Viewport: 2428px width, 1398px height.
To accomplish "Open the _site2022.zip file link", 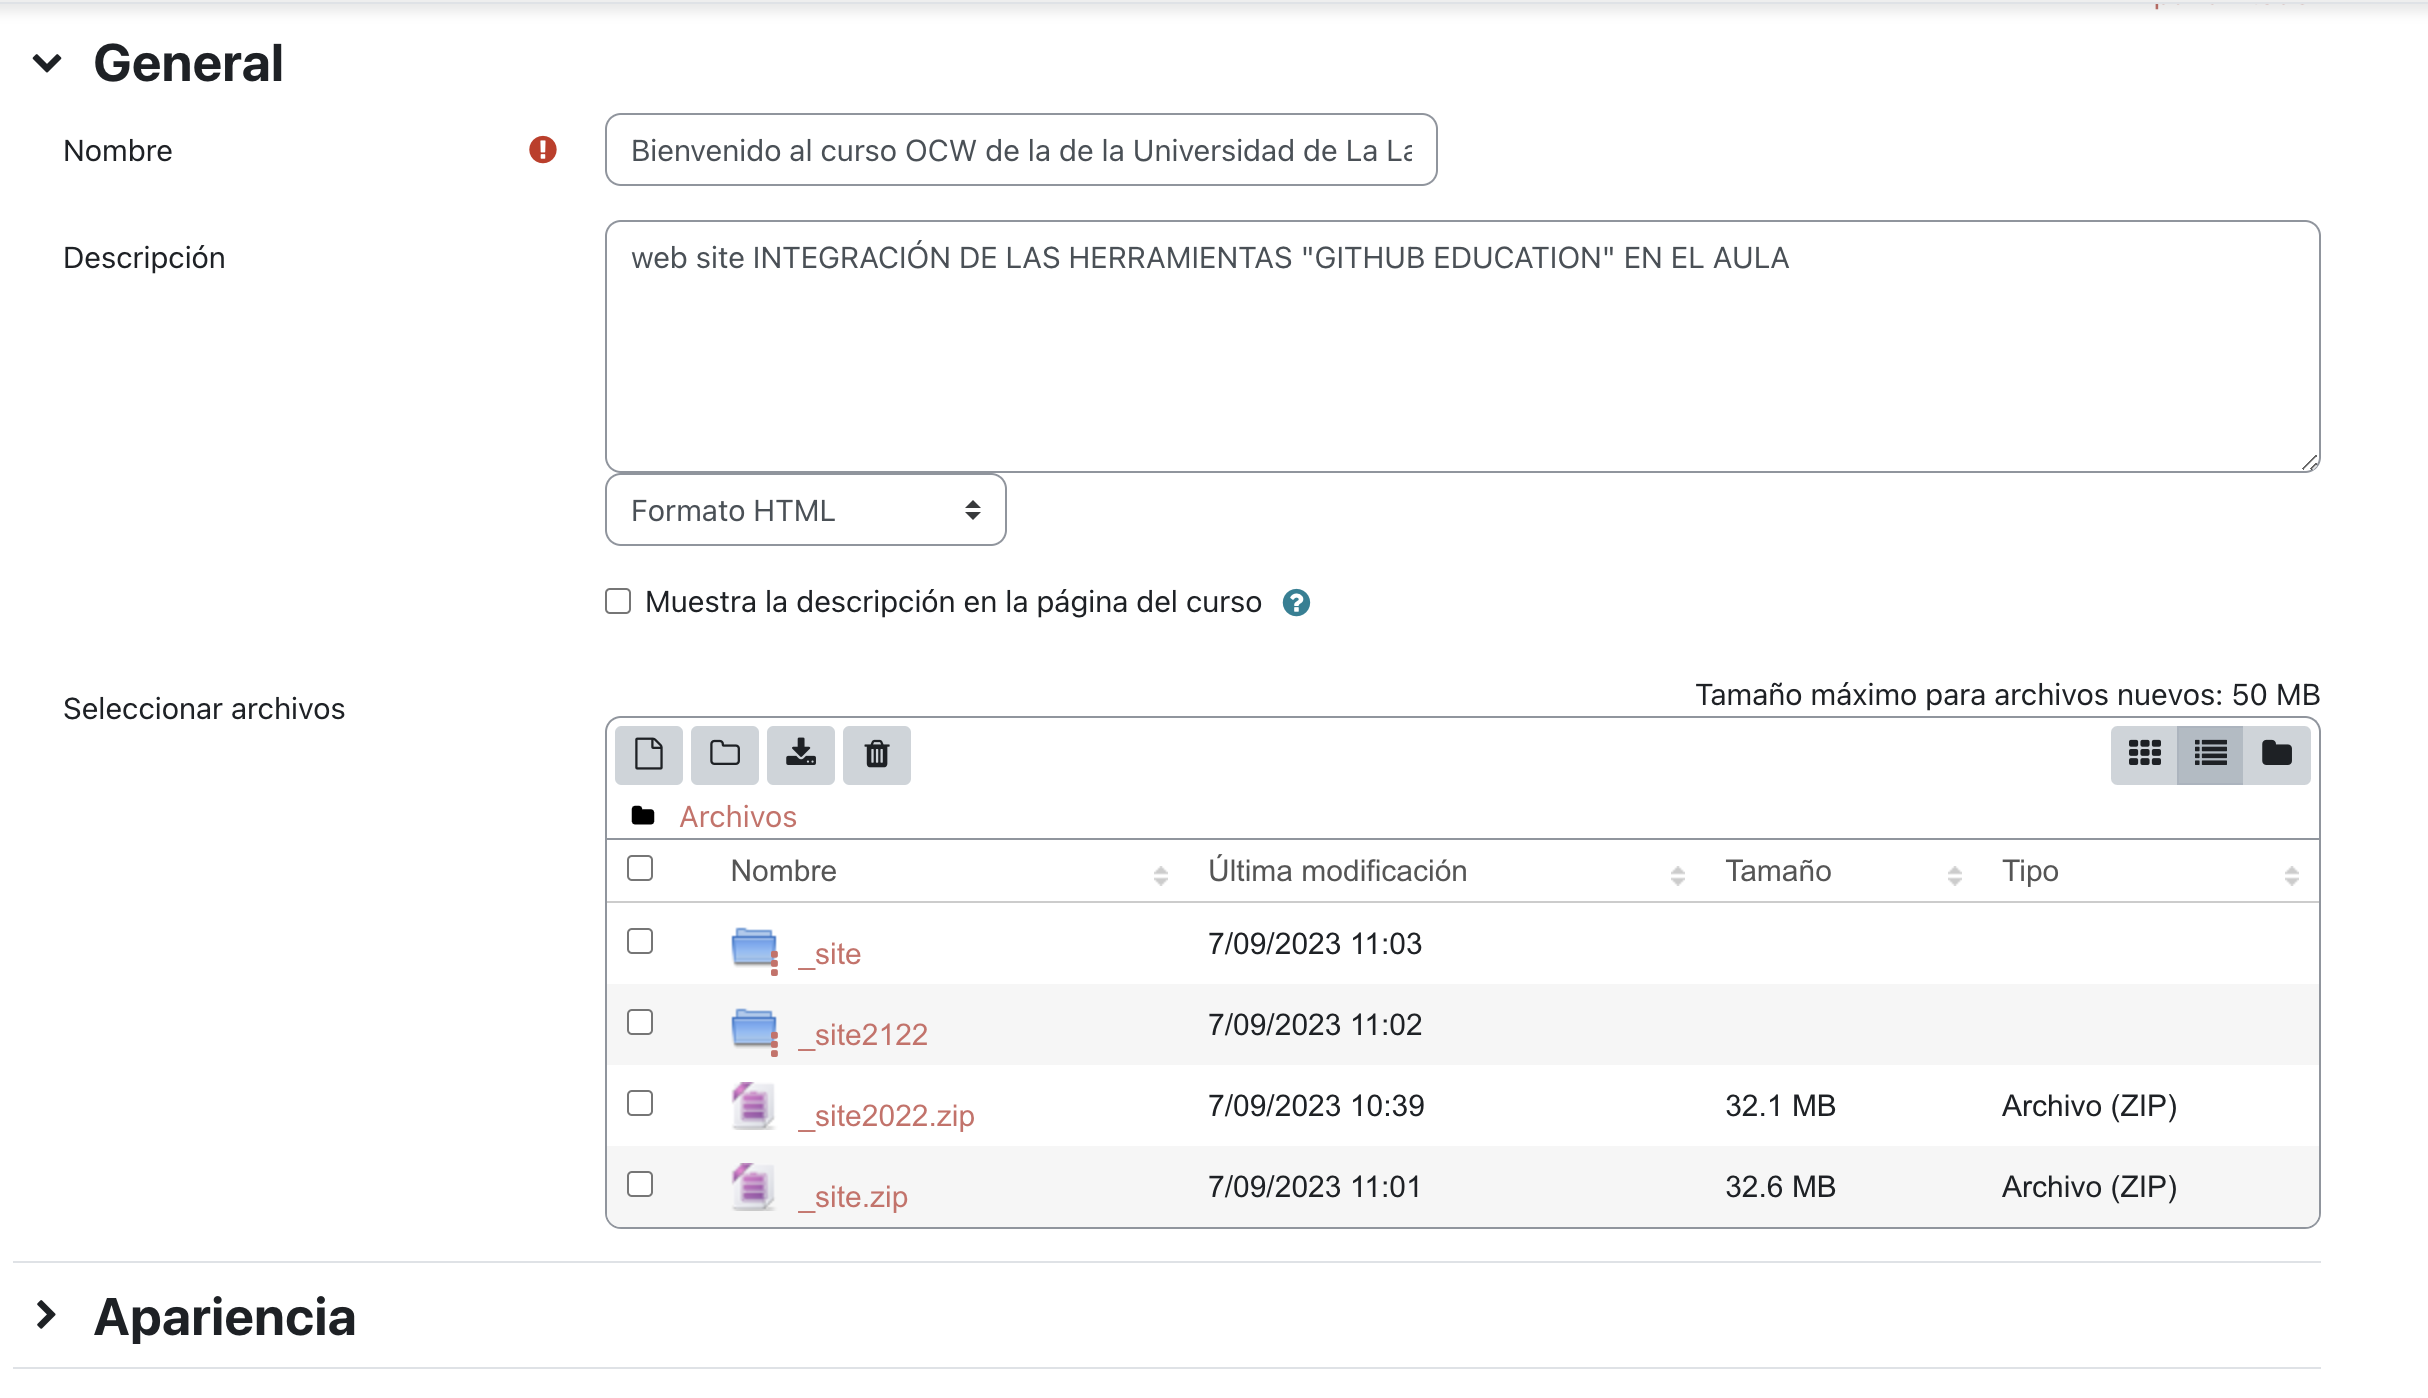I will click(886, 1116).
